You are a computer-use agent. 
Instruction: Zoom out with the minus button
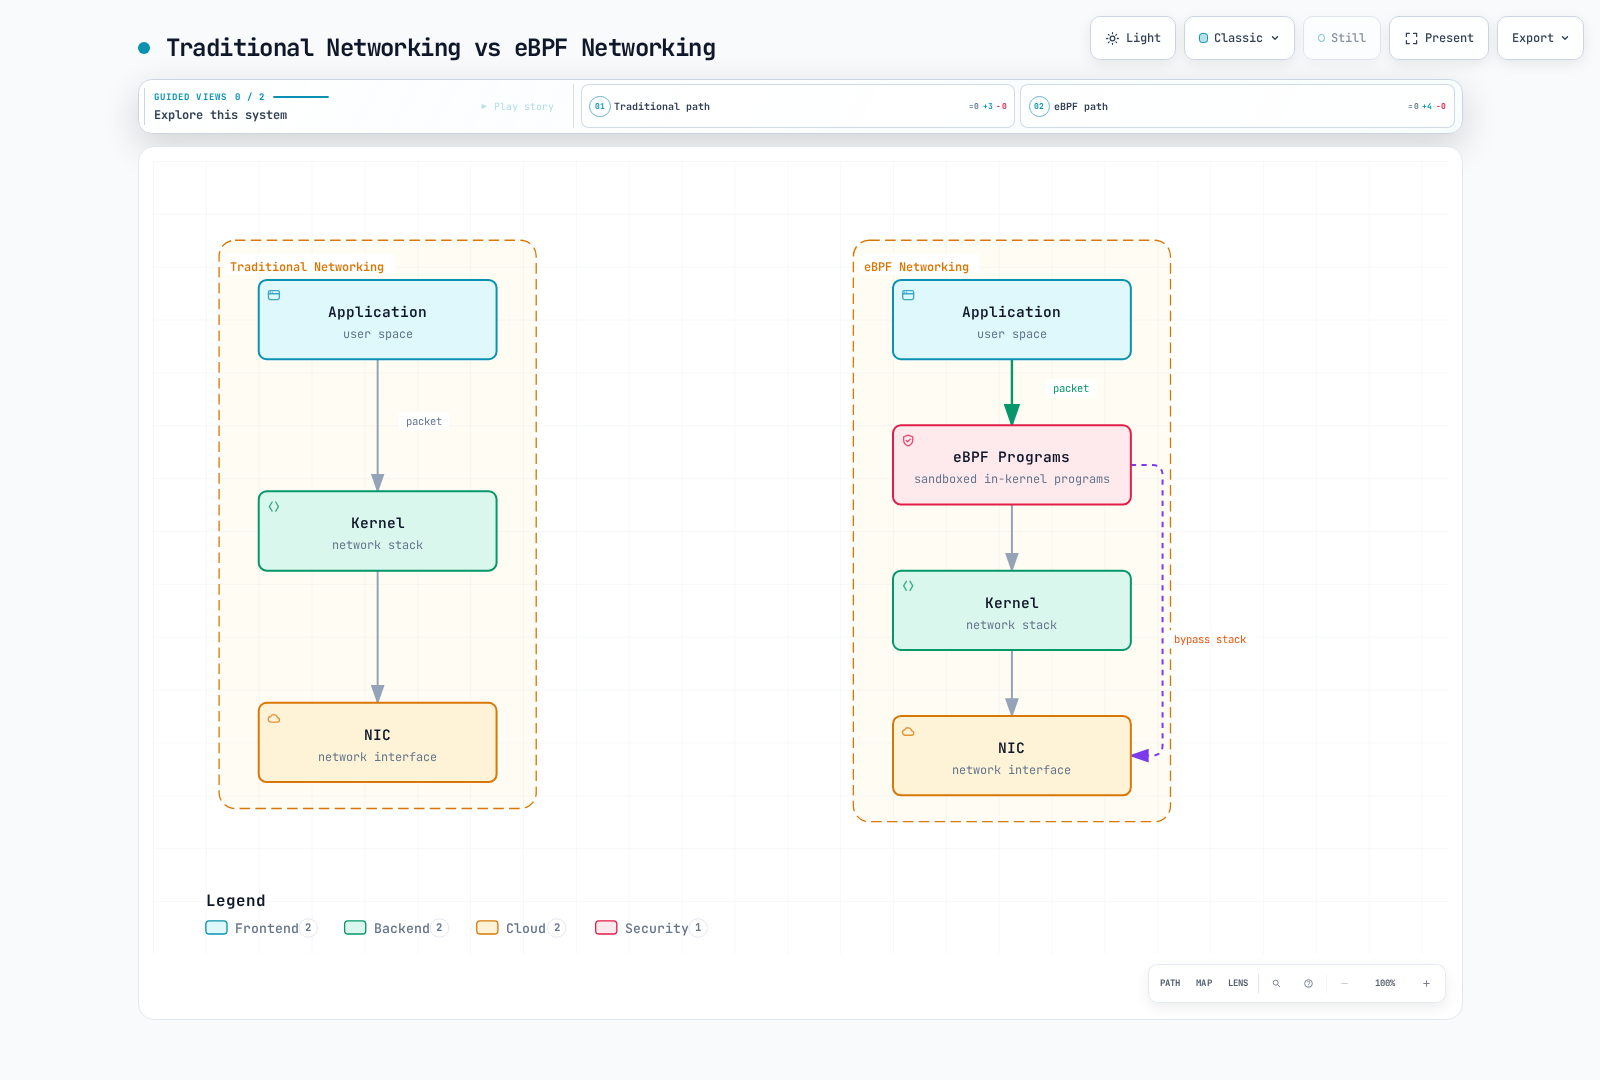coord(1344,983)
